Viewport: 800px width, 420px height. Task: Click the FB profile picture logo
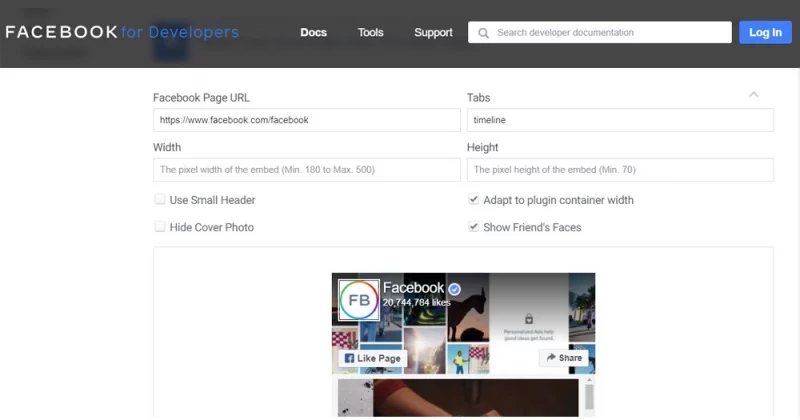click(x=360, y=300)
